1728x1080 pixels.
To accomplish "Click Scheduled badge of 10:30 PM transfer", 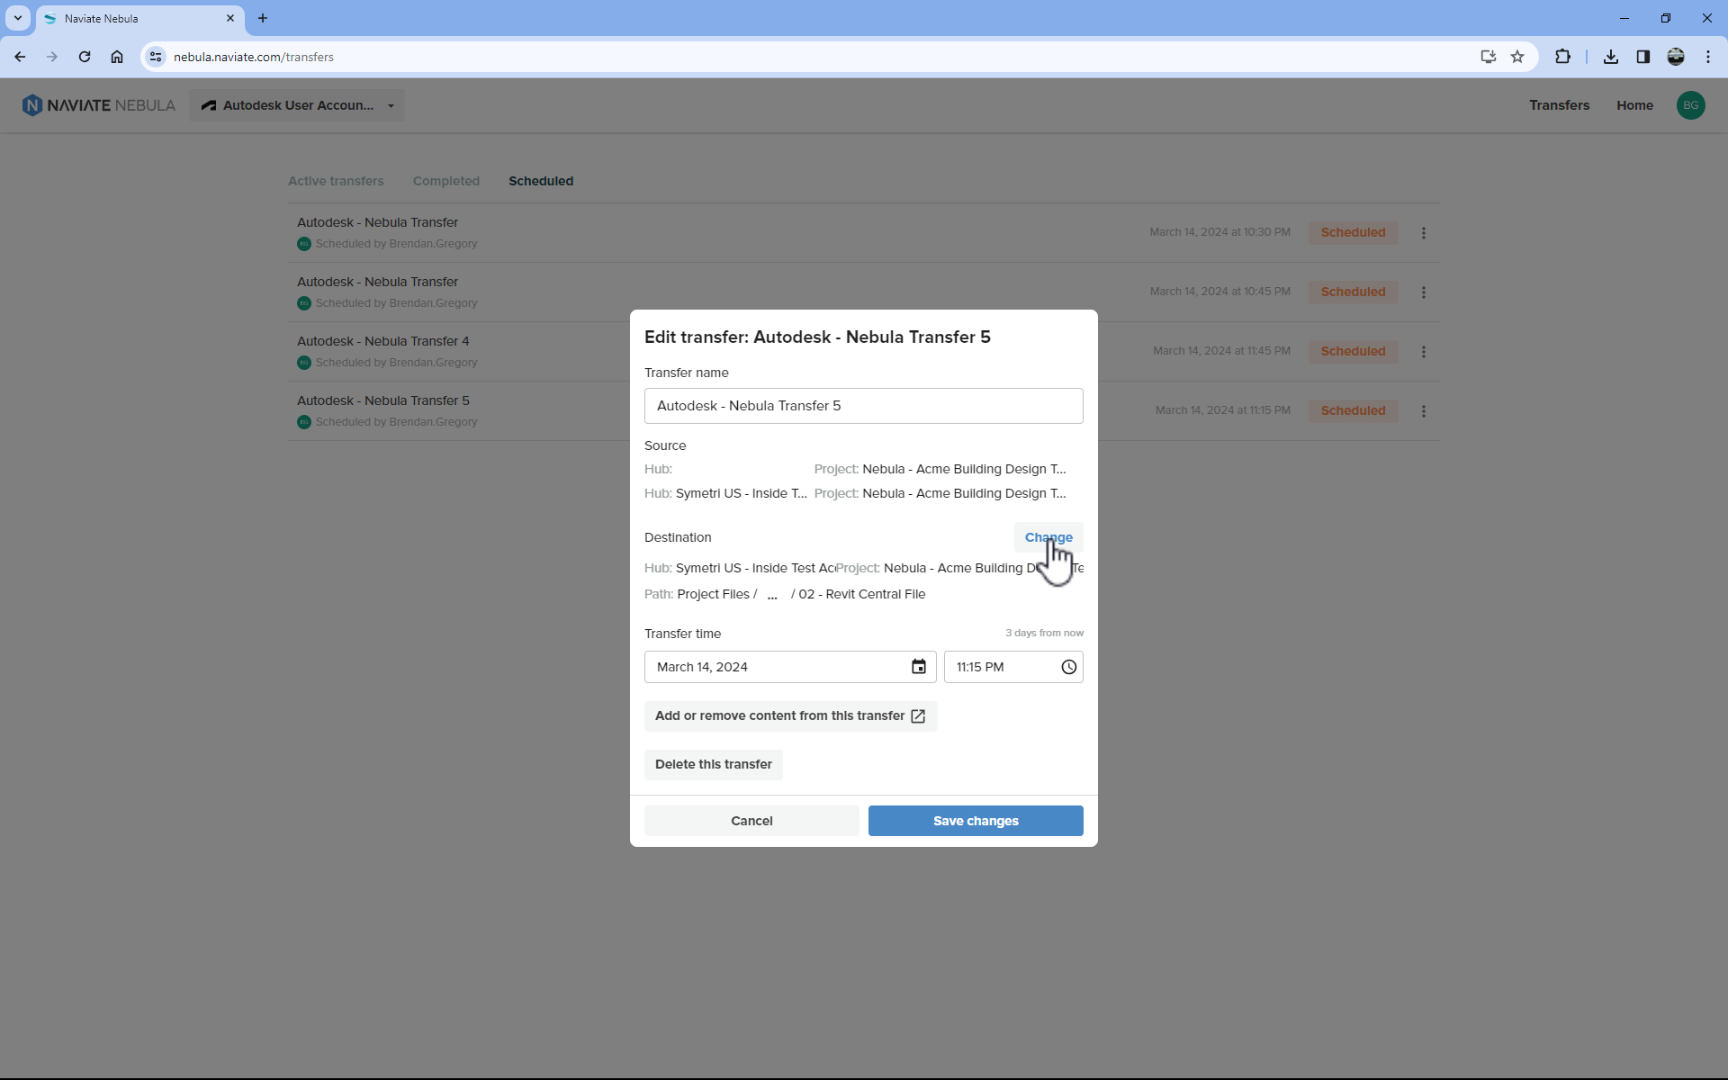I will (x=1353, y=232).
